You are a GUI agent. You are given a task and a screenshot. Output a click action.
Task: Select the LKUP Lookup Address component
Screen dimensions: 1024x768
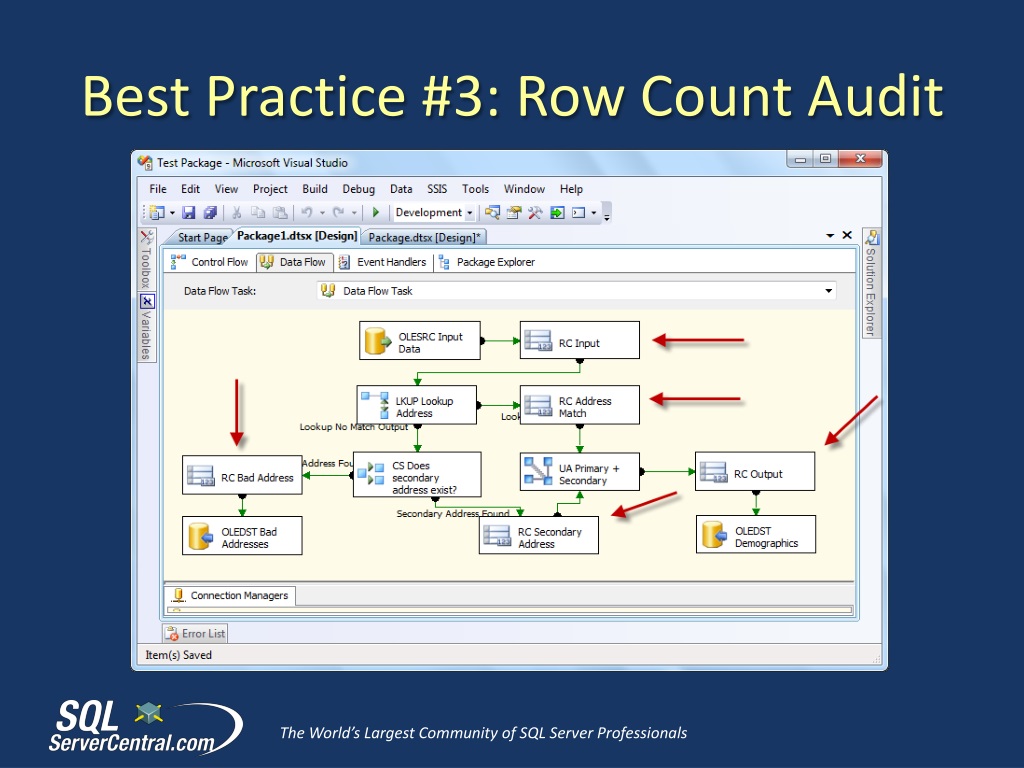pyautogui.click(x=417, y=405)
